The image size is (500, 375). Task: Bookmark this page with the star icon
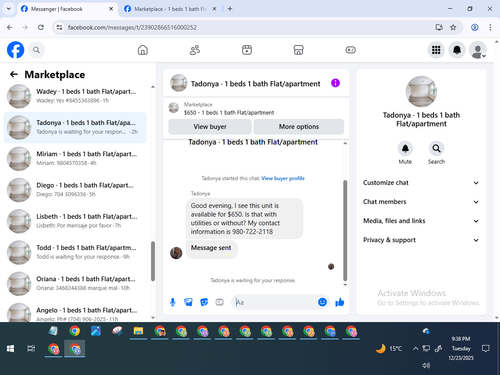pos(453,27)
